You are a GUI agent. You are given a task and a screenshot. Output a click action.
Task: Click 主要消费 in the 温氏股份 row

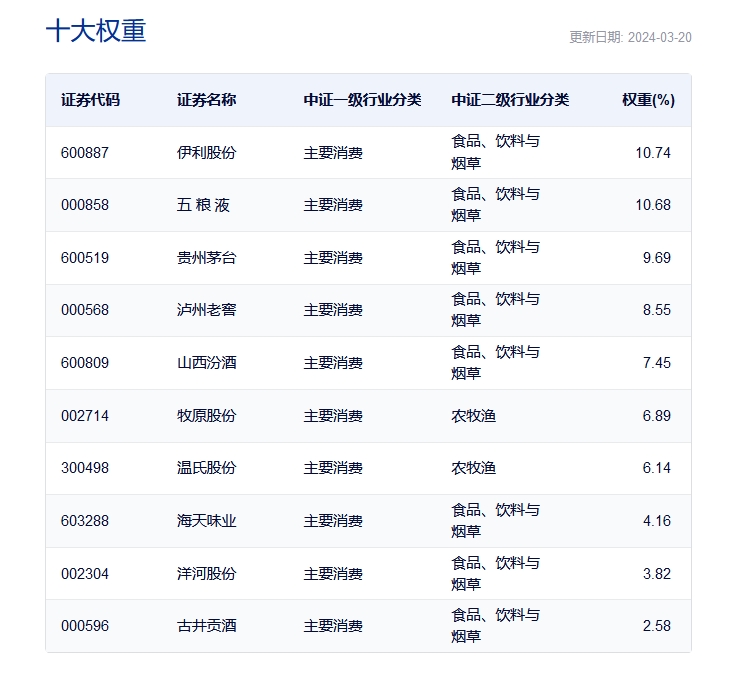(x=333, y=467)
